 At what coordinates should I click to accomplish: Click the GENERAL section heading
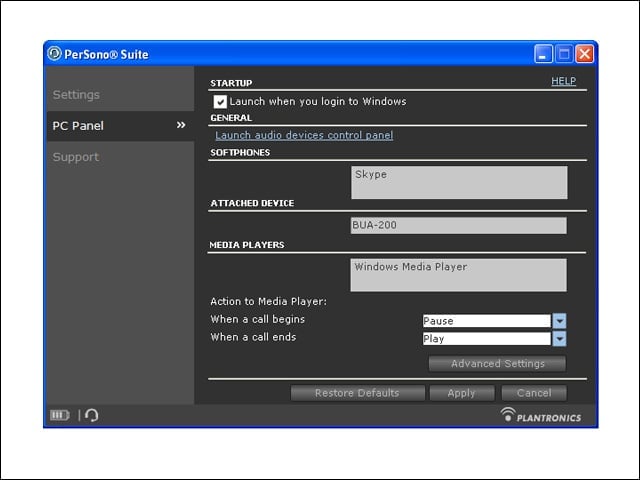231,118
